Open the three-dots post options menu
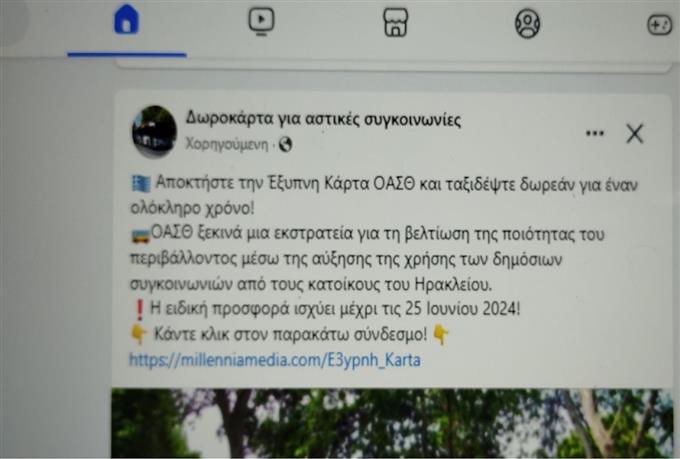The height and width of the screenshot is (459, 680). pos(595,133)
